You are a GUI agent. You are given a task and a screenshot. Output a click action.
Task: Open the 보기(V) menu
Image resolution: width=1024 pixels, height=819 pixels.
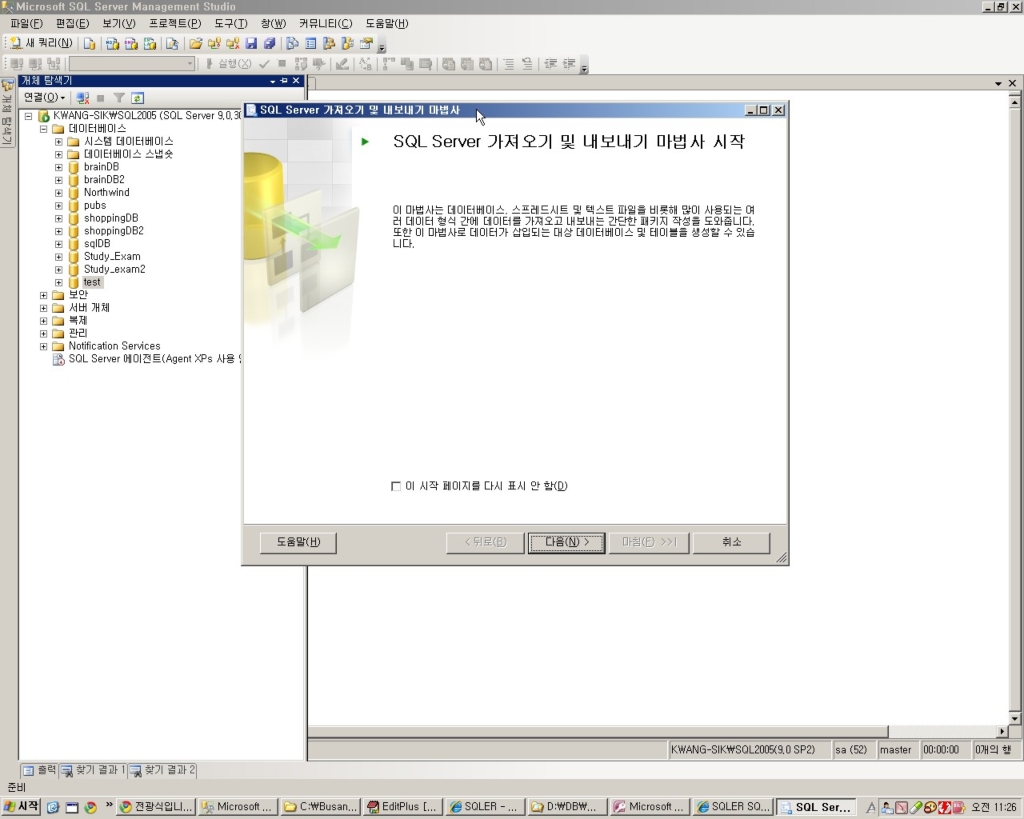[119, 24]
